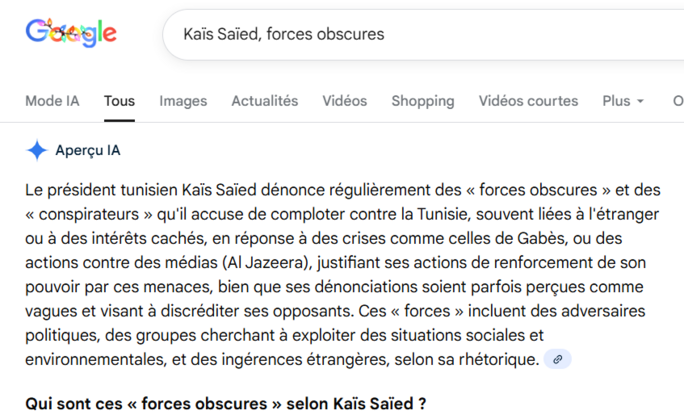This screenshot has width=684, height=419.
Task: Select the Tous tab
Action: point(119,101)
